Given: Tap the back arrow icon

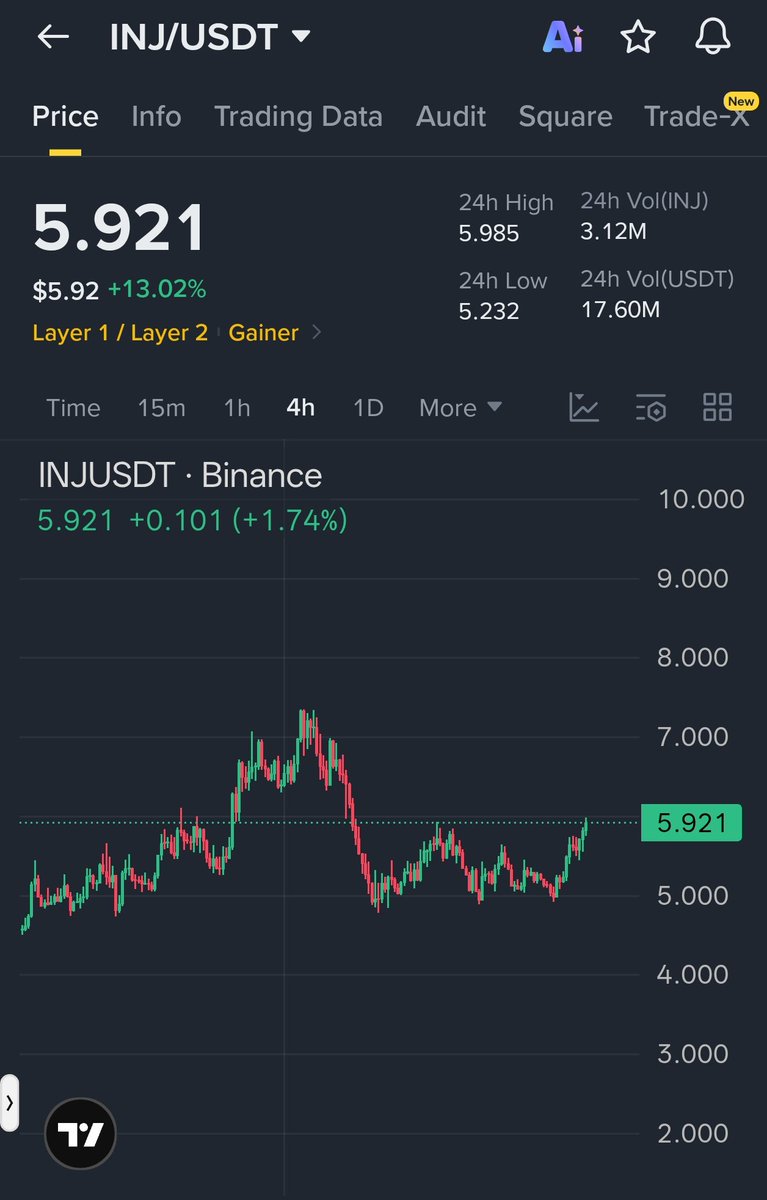Looking at the screenshot, I should coord(53,37).
